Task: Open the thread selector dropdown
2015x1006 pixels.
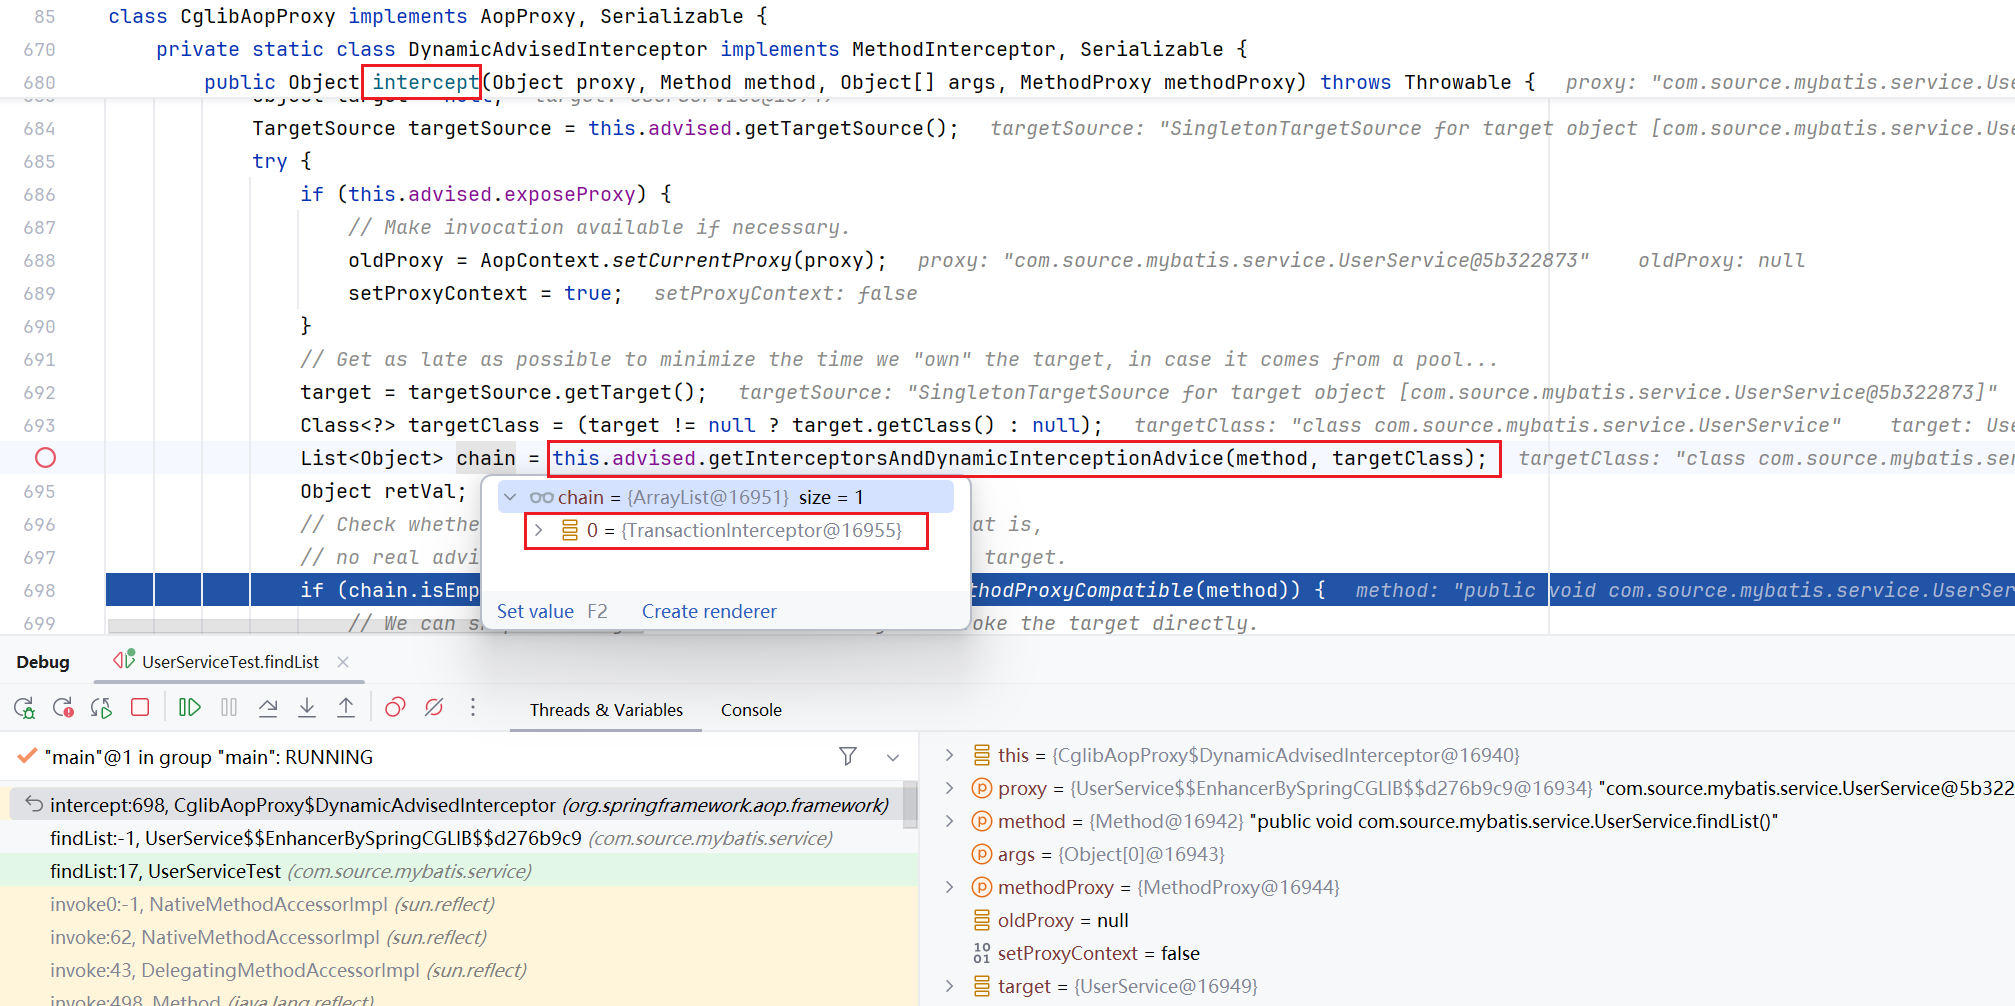Action: click(893, 757)
